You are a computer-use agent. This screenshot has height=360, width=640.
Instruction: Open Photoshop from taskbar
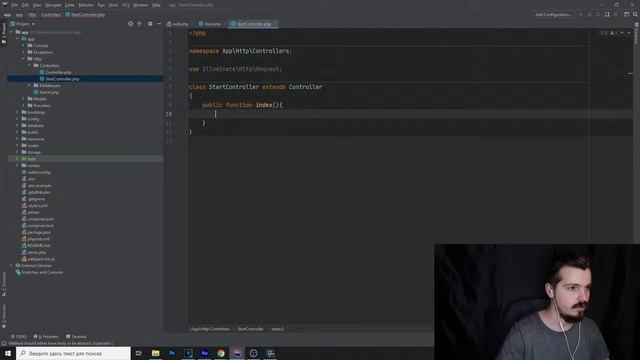coord(172,353)
